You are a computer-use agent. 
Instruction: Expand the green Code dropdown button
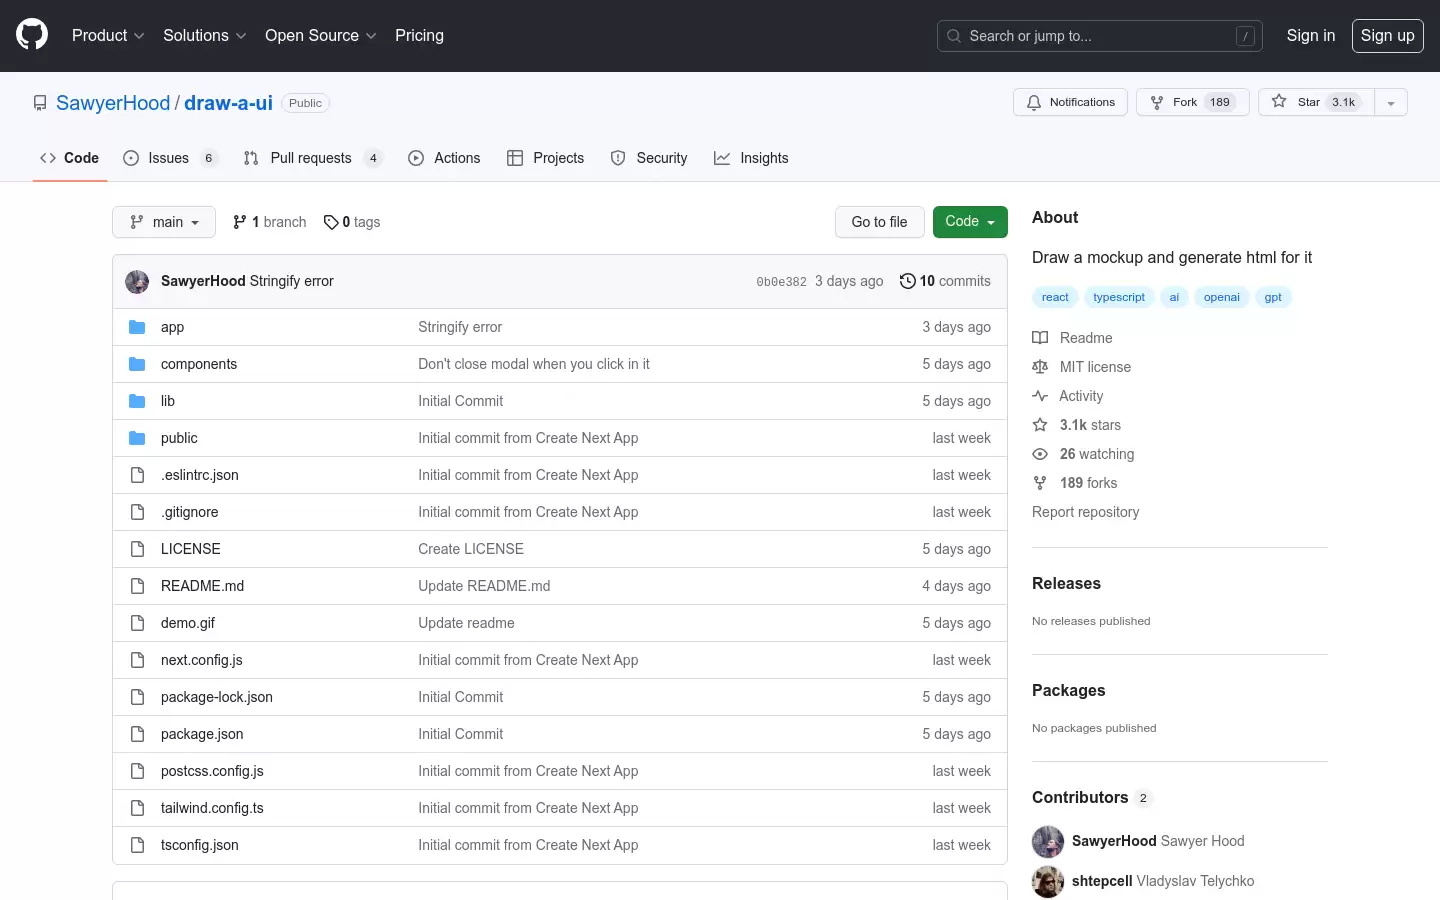click(969, 222)
